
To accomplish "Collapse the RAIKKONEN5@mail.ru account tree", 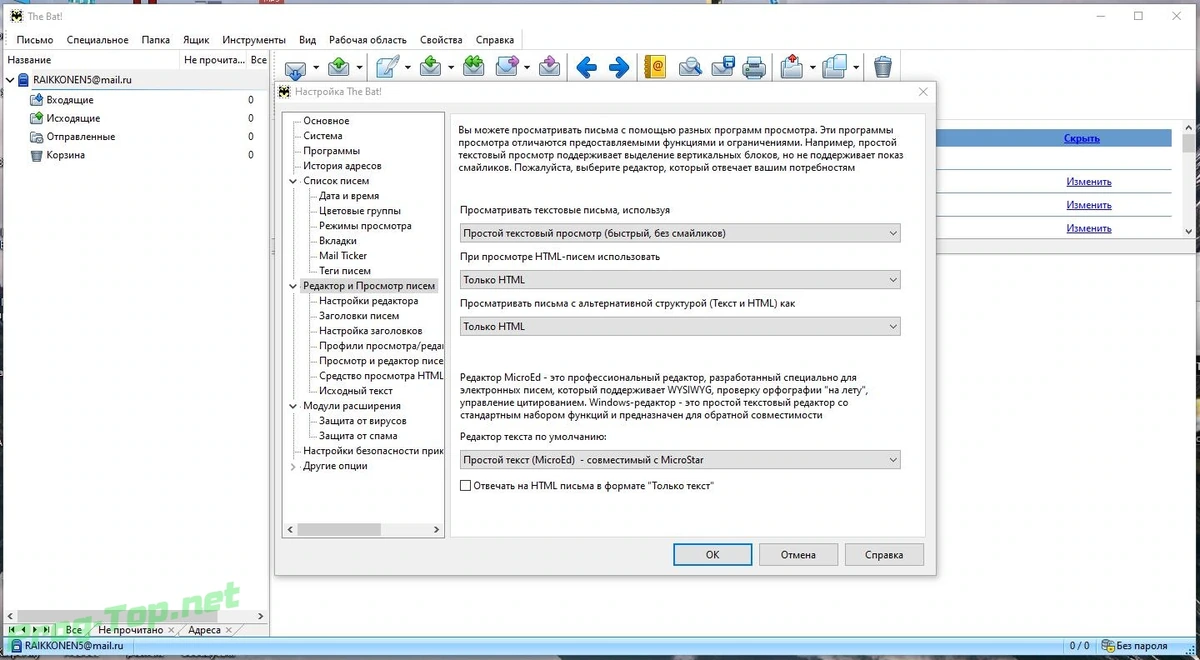I will tap(11, 79).
